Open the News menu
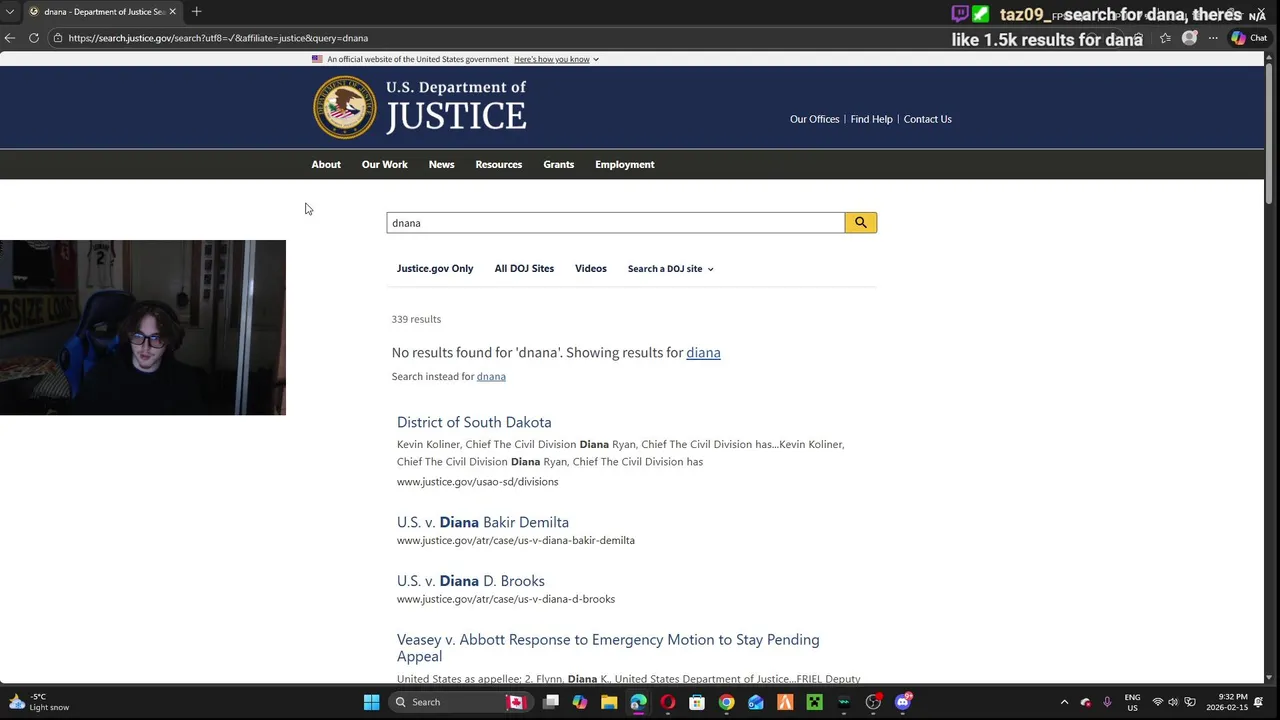Viewport: 1280px width, 720px height. pyautogui.click(x=441, y=165)
